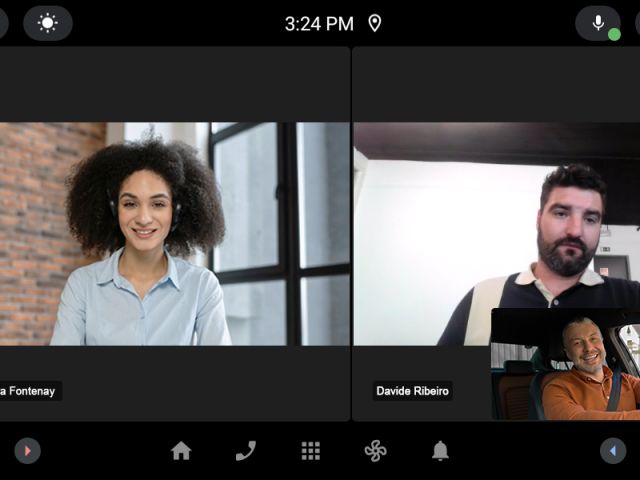
Task: Open the Home screen icon
Action: pyautogui.click(x=181, y=451)
